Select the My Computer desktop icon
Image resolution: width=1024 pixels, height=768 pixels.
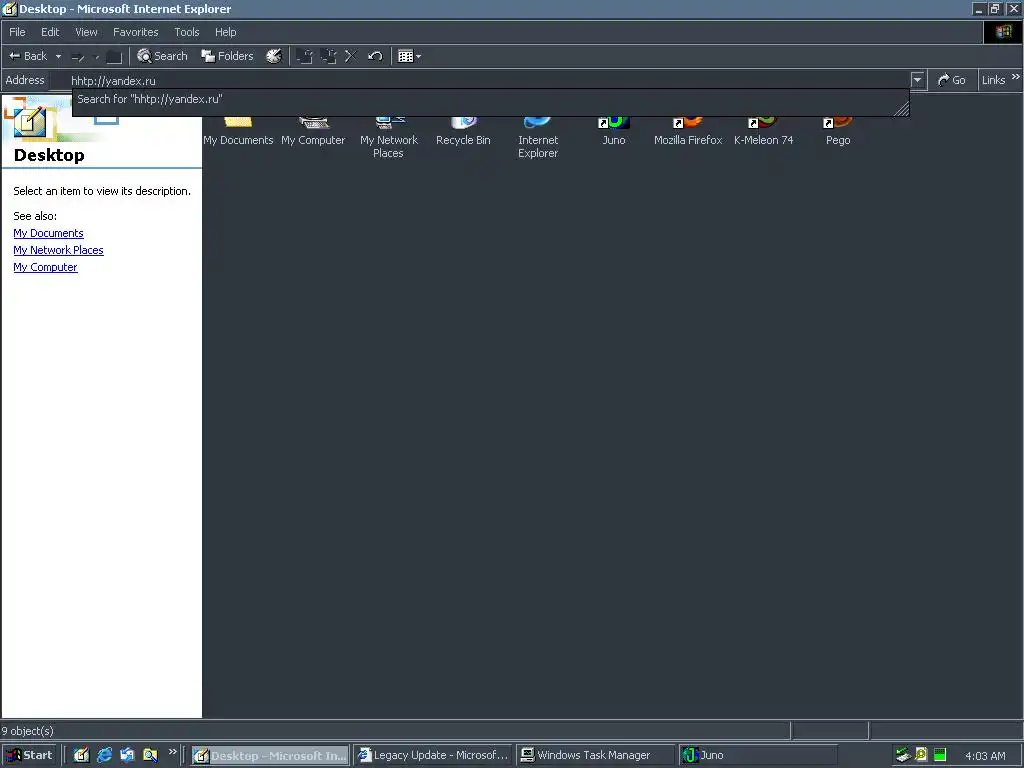click(x=313, y=130)
